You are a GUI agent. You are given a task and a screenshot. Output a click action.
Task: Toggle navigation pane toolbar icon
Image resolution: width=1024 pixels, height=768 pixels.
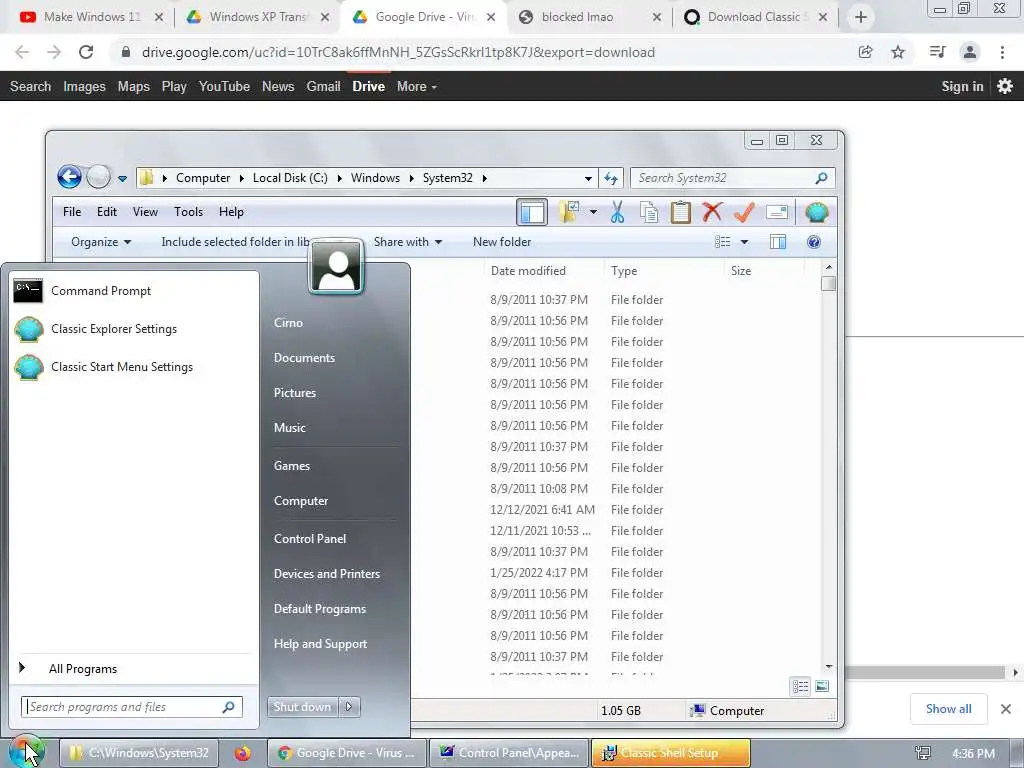532,212
